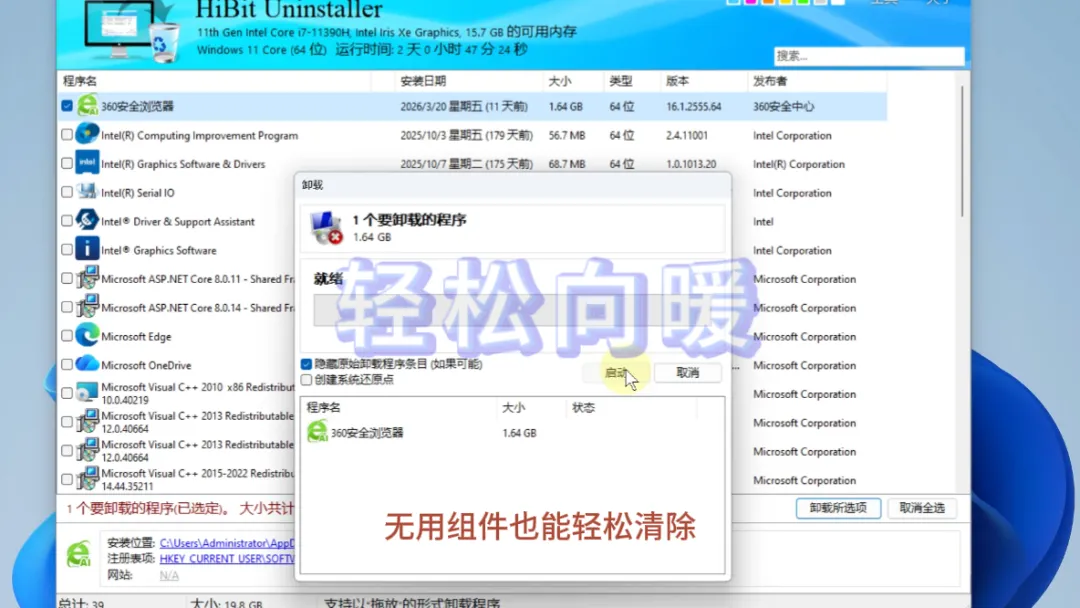
Task: Tick the Visual C++ 2015-2022 checkbox
Action: tap(67, 479)
